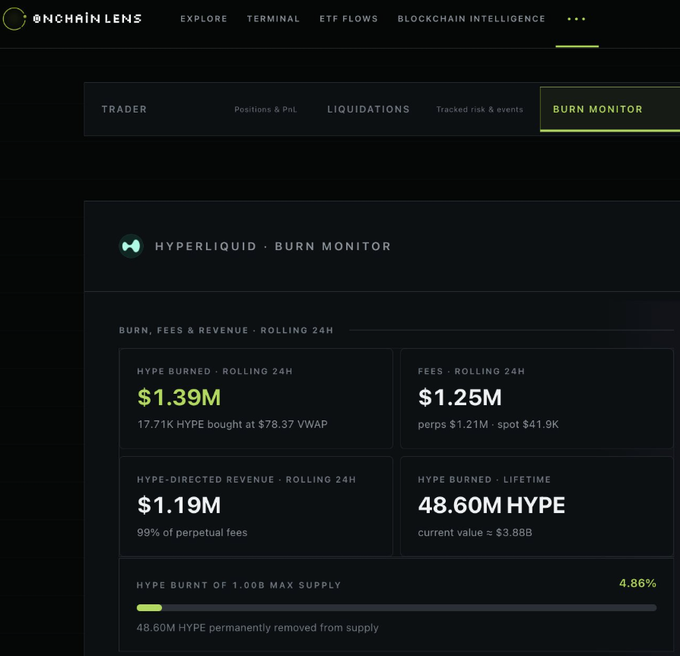Click the ONCHAIN LENS brand name
Viewport: 680px width, 656px height.
pyautogui.click(x=87, y=19)
